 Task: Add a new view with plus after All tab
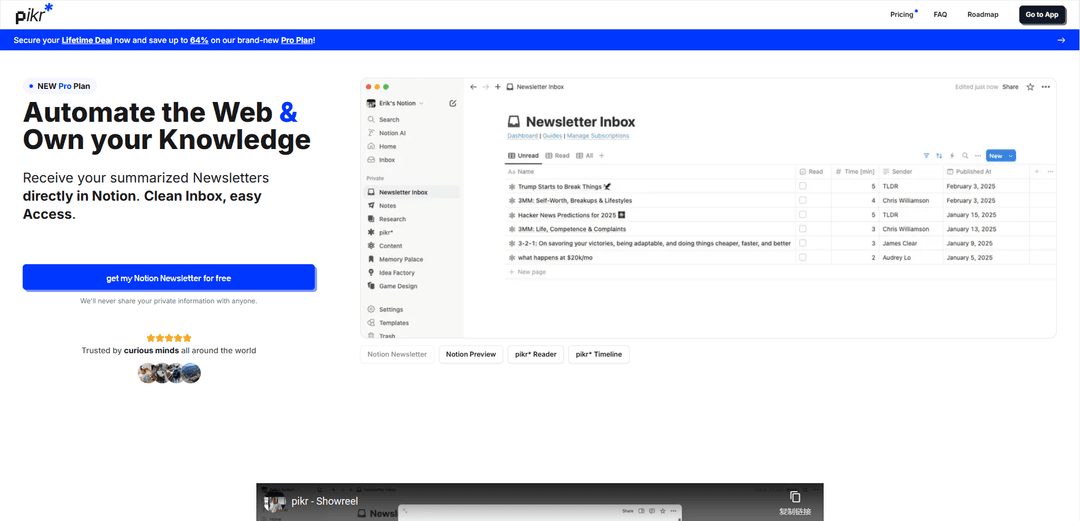[x=601, y=156]
